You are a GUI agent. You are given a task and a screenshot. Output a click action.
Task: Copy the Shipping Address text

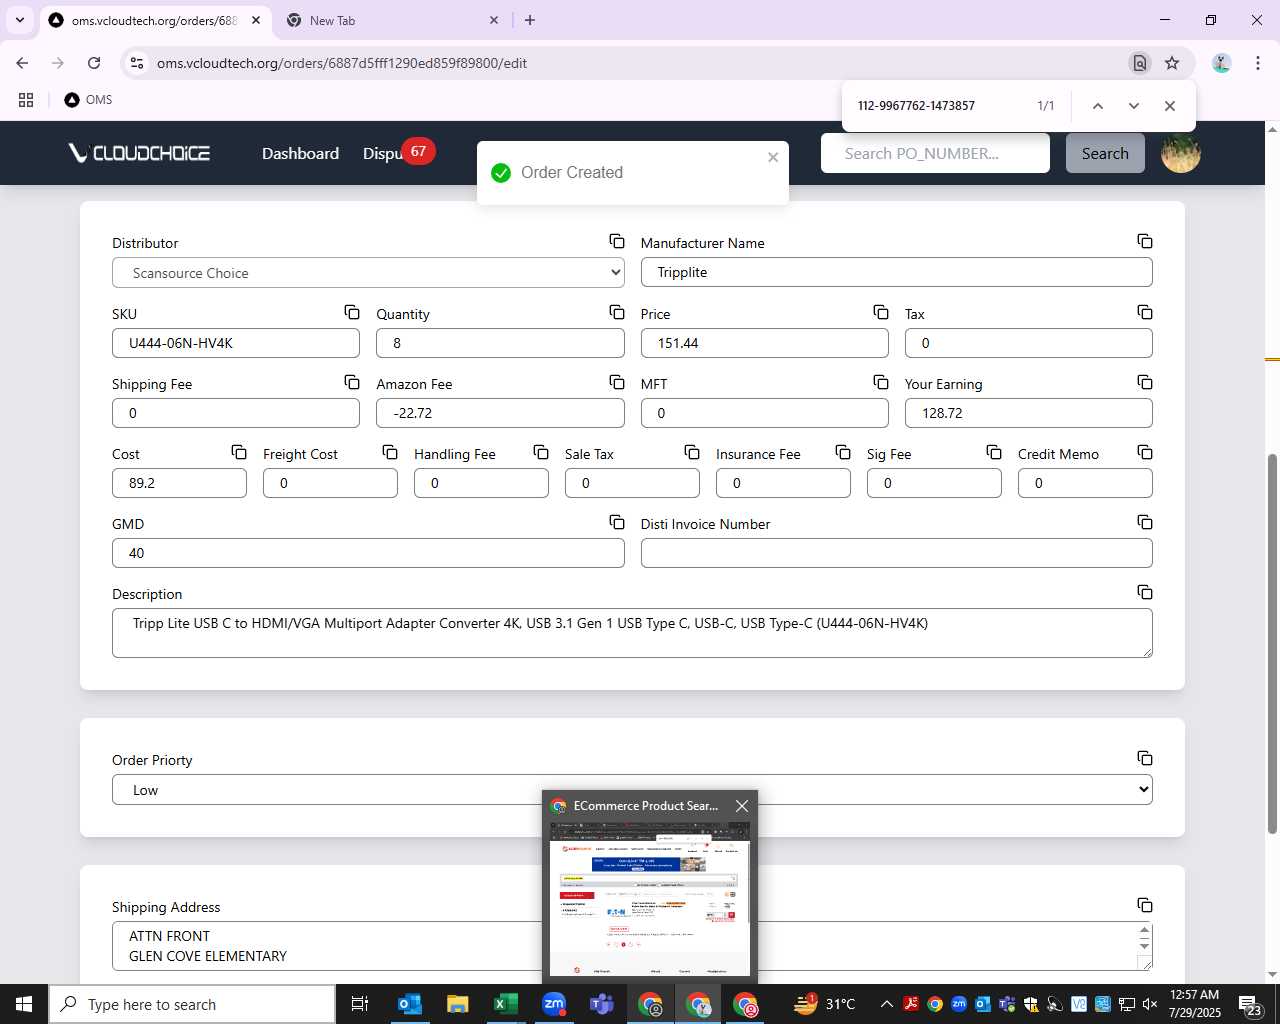pos(1145,906)
